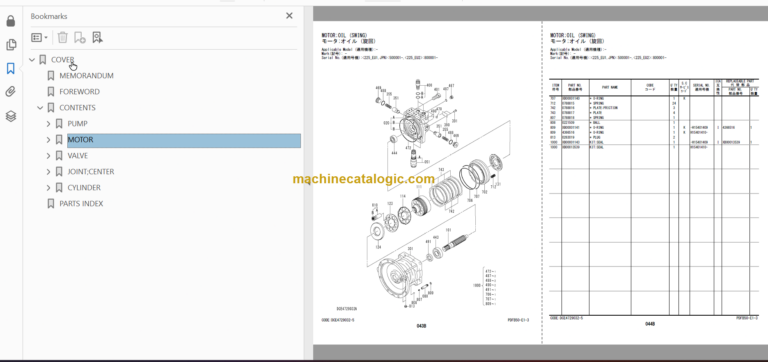Open the page thumbnails panel icon
Screen dimensions: 768x362
11,45
